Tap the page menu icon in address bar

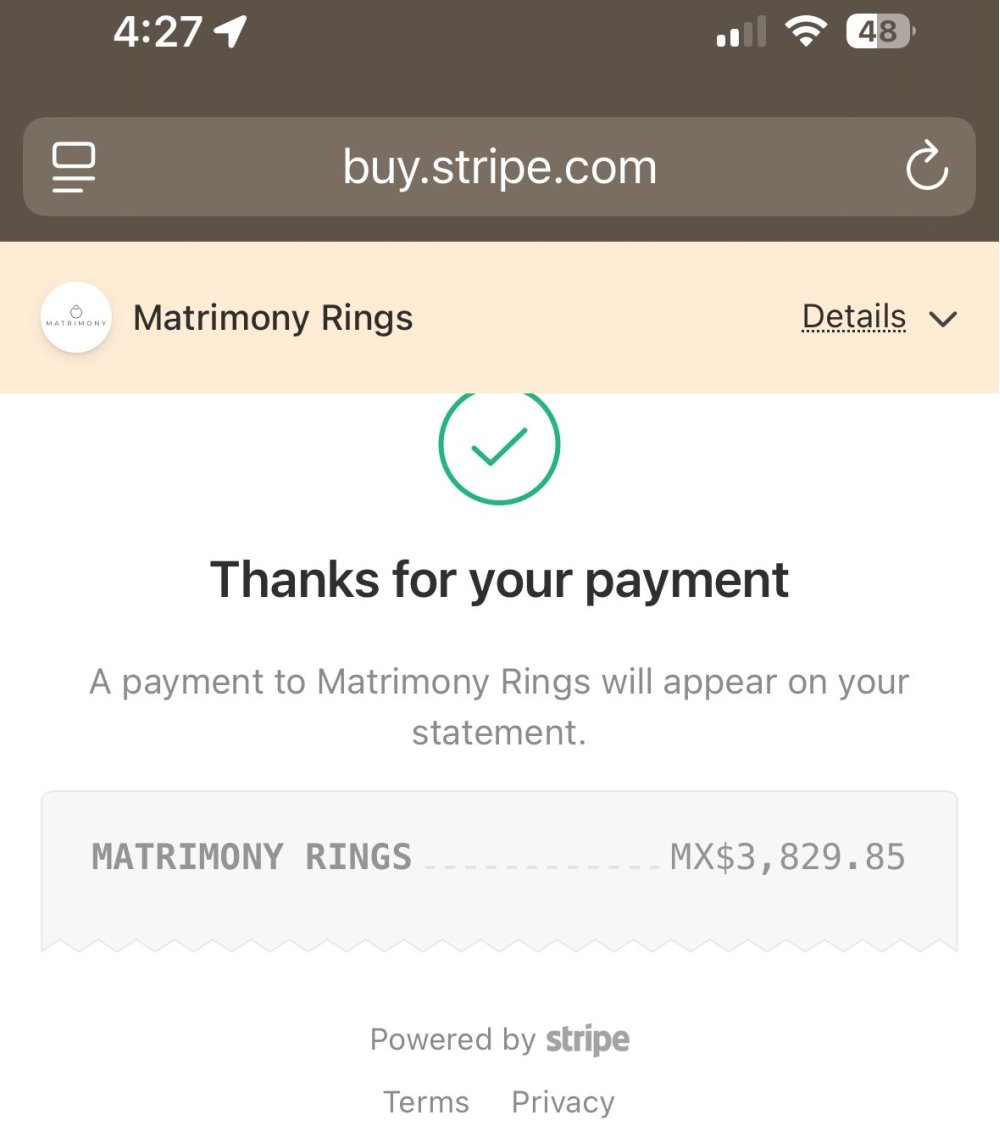(x=74, y=167)
